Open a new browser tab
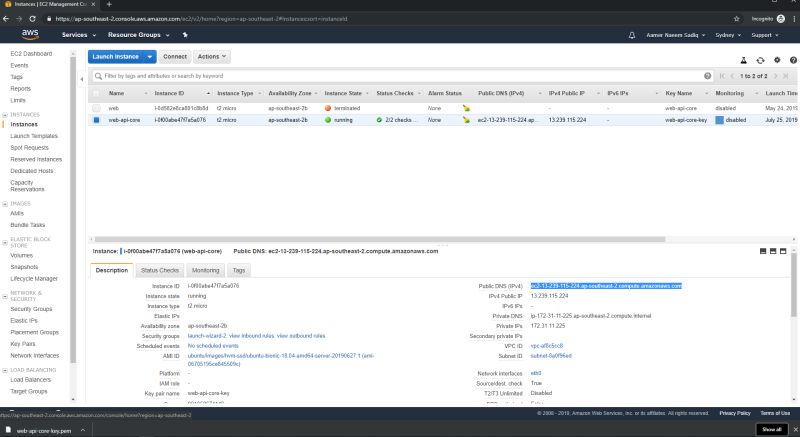The image size is (800, 437). (109, 4)
